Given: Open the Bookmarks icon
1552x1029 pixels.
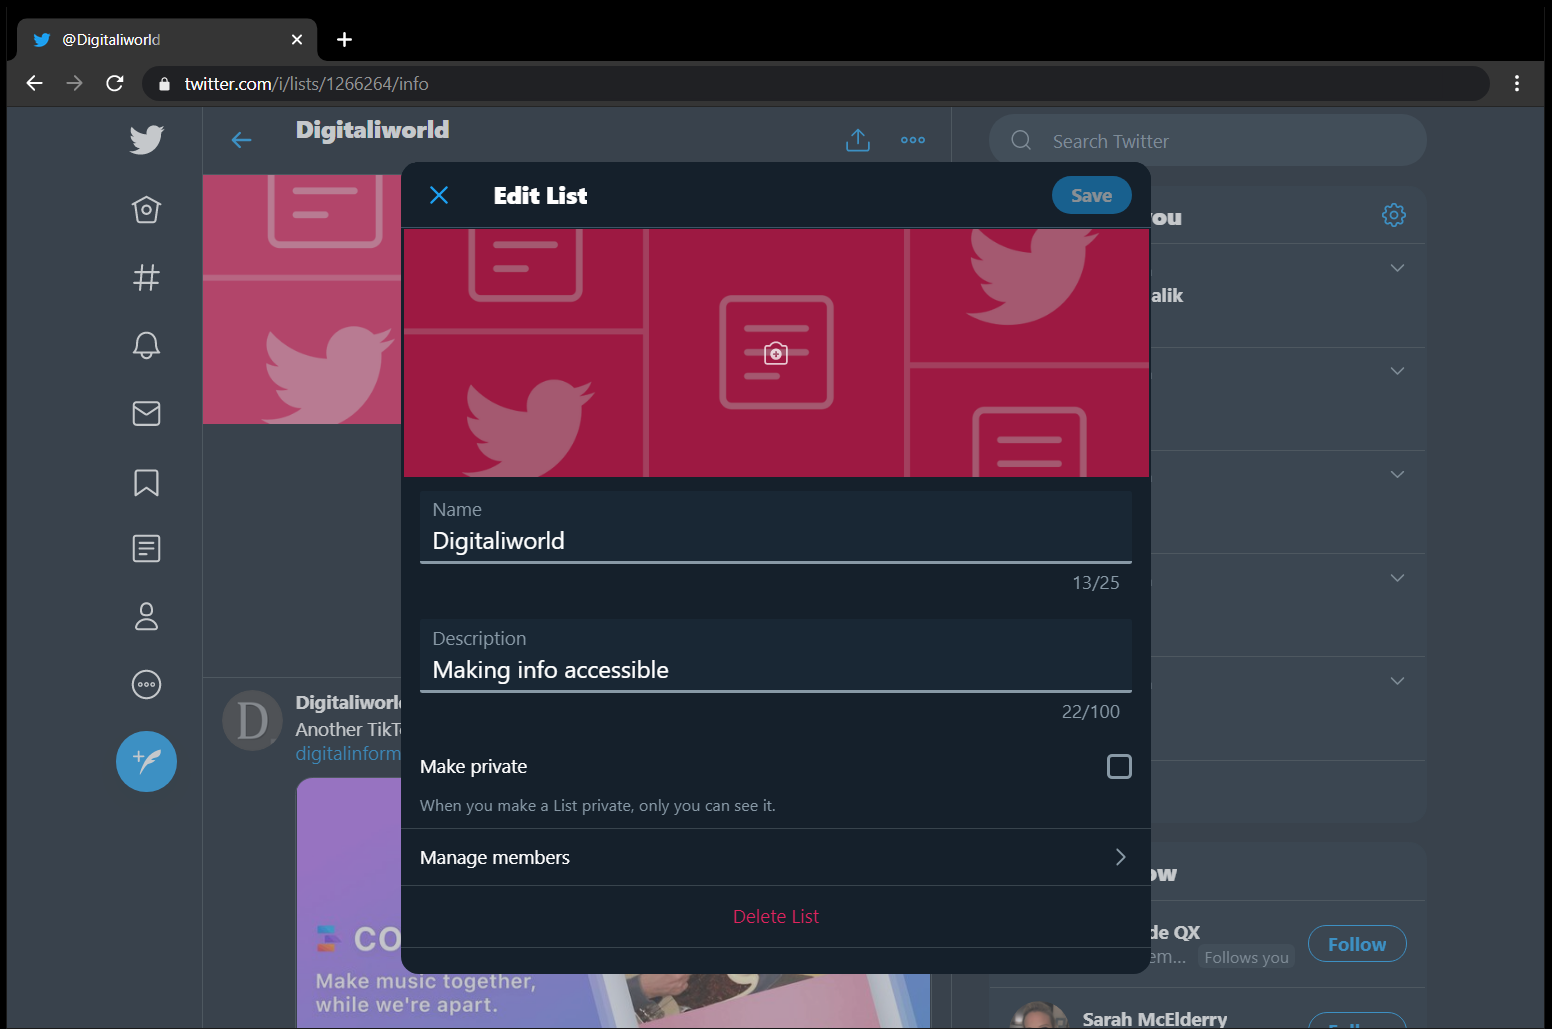Looking at the screenshot, I should tap(146, 483).
